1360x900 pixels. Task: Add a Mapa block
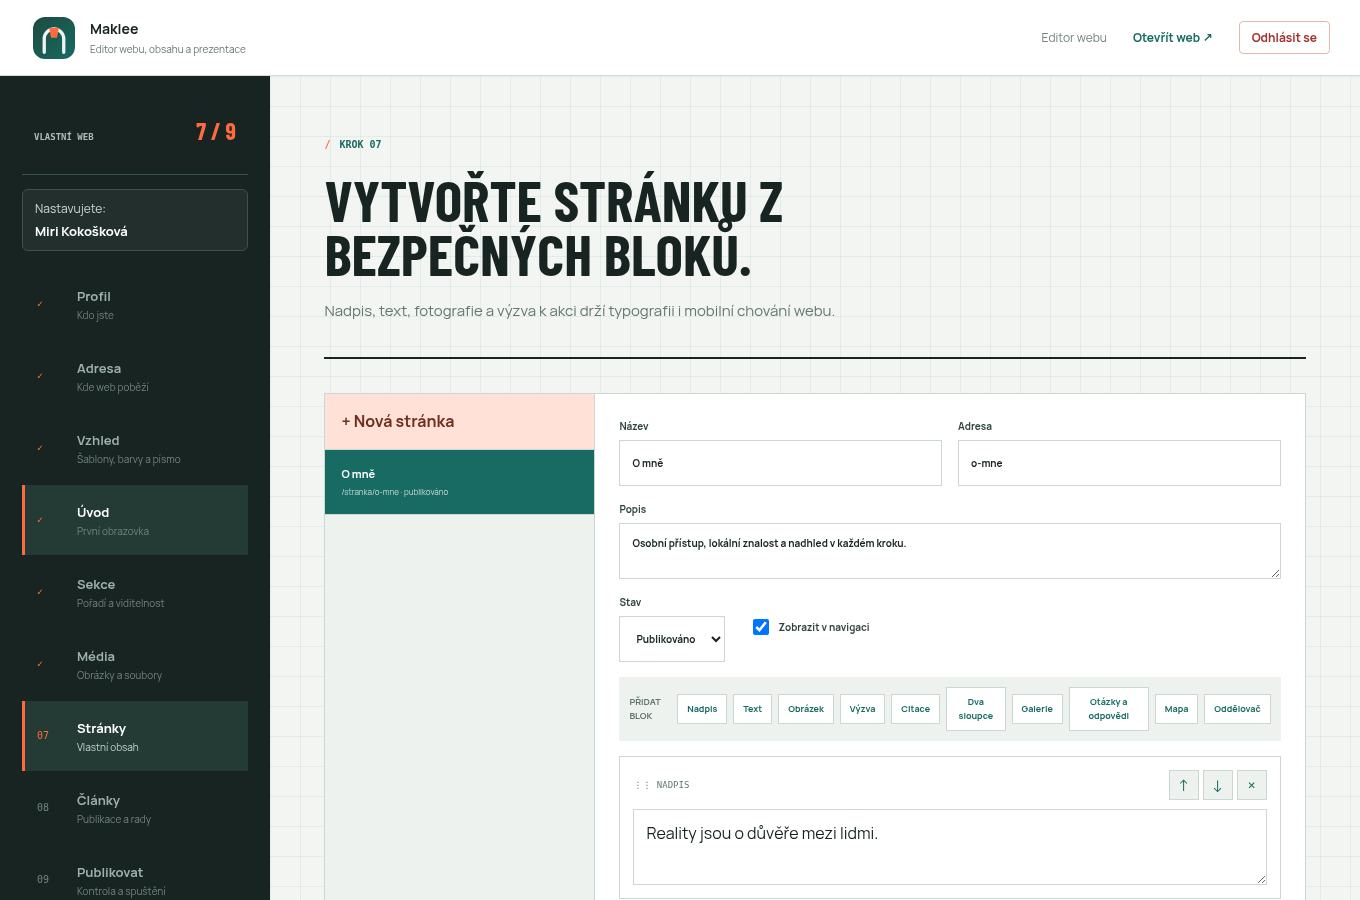click(1176, 709)
